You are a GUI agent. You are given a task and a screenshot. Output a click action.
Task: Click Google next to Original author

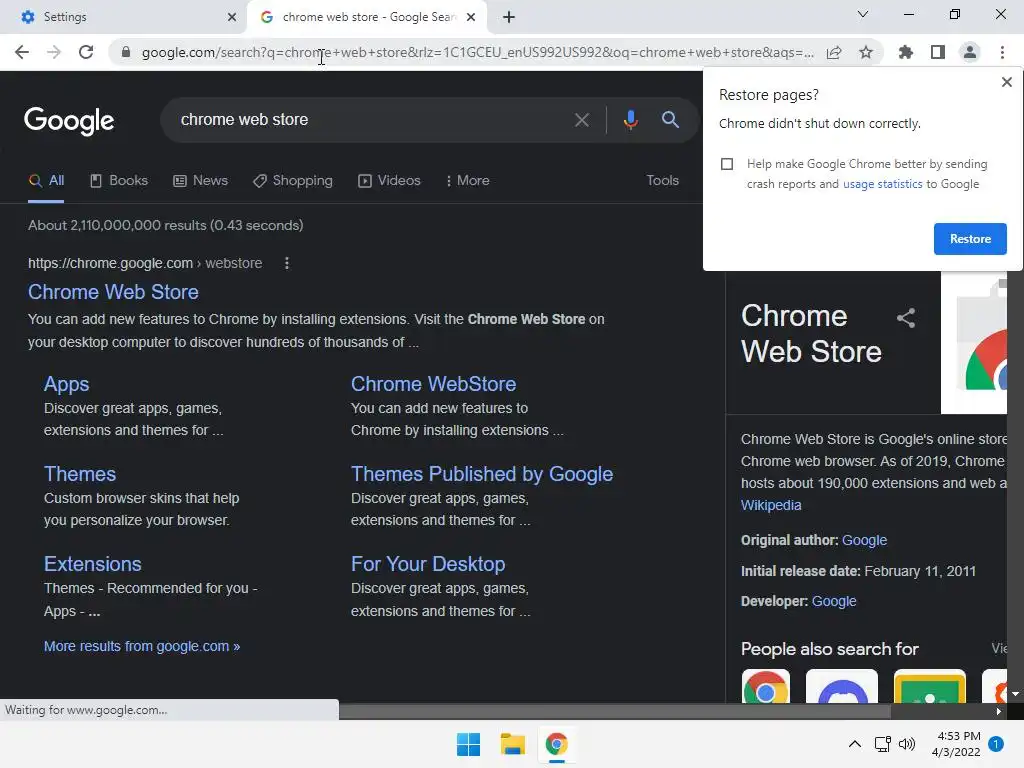(864, 541)
